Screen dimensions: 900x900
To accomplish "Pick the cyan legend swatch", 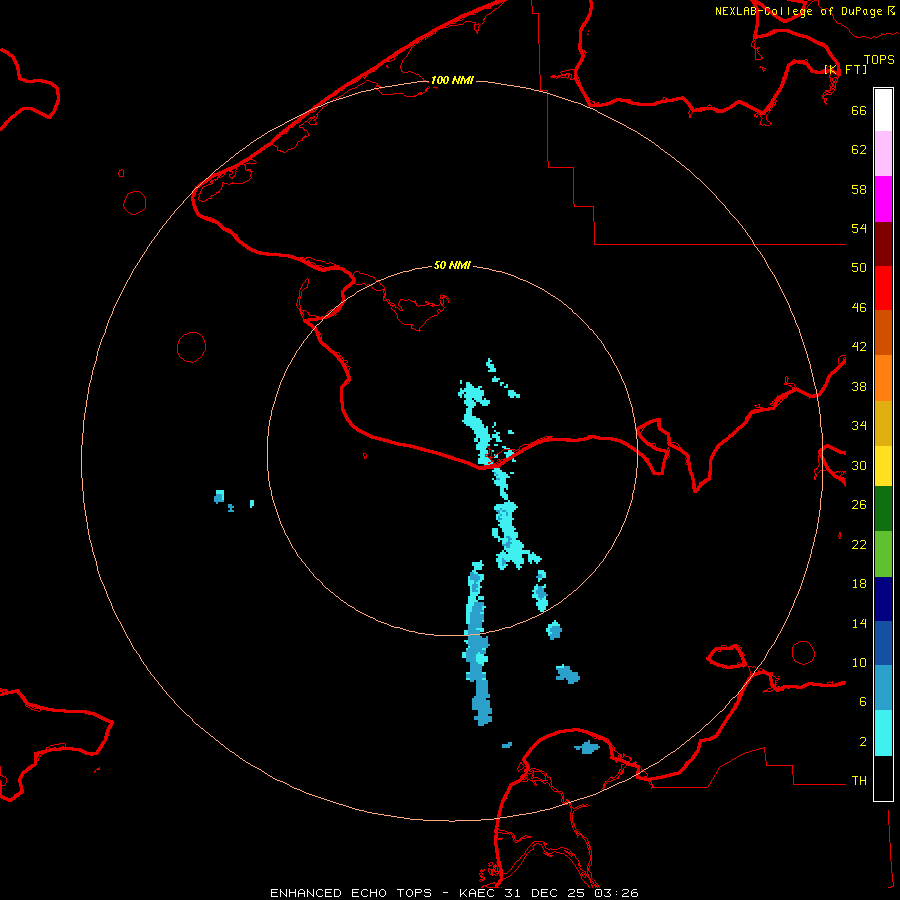I will [x=883, y=733].
